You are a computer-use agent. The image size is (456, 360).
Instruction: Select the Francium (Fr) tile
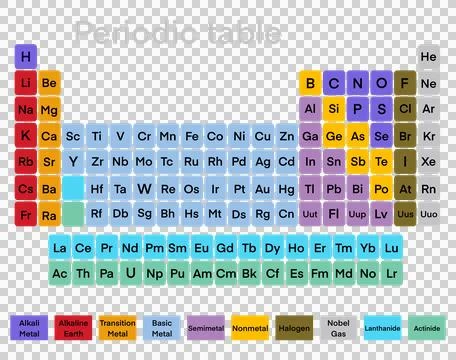26,214
